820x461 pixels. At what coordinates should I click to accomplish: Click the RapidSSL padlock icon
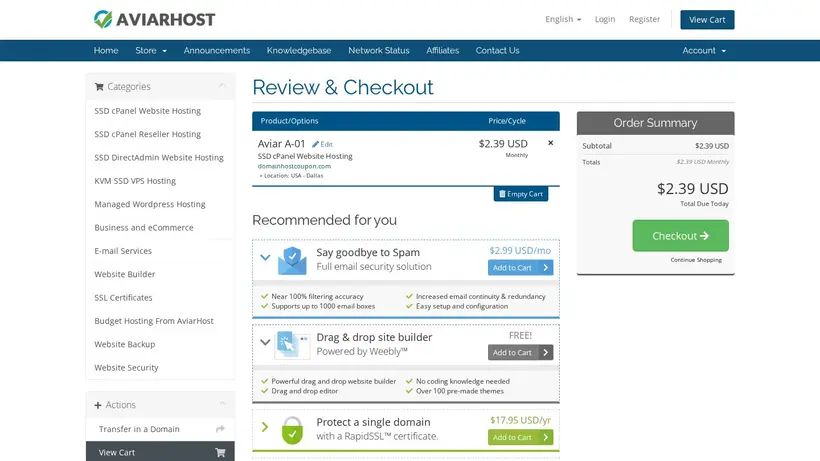point(292,430)
